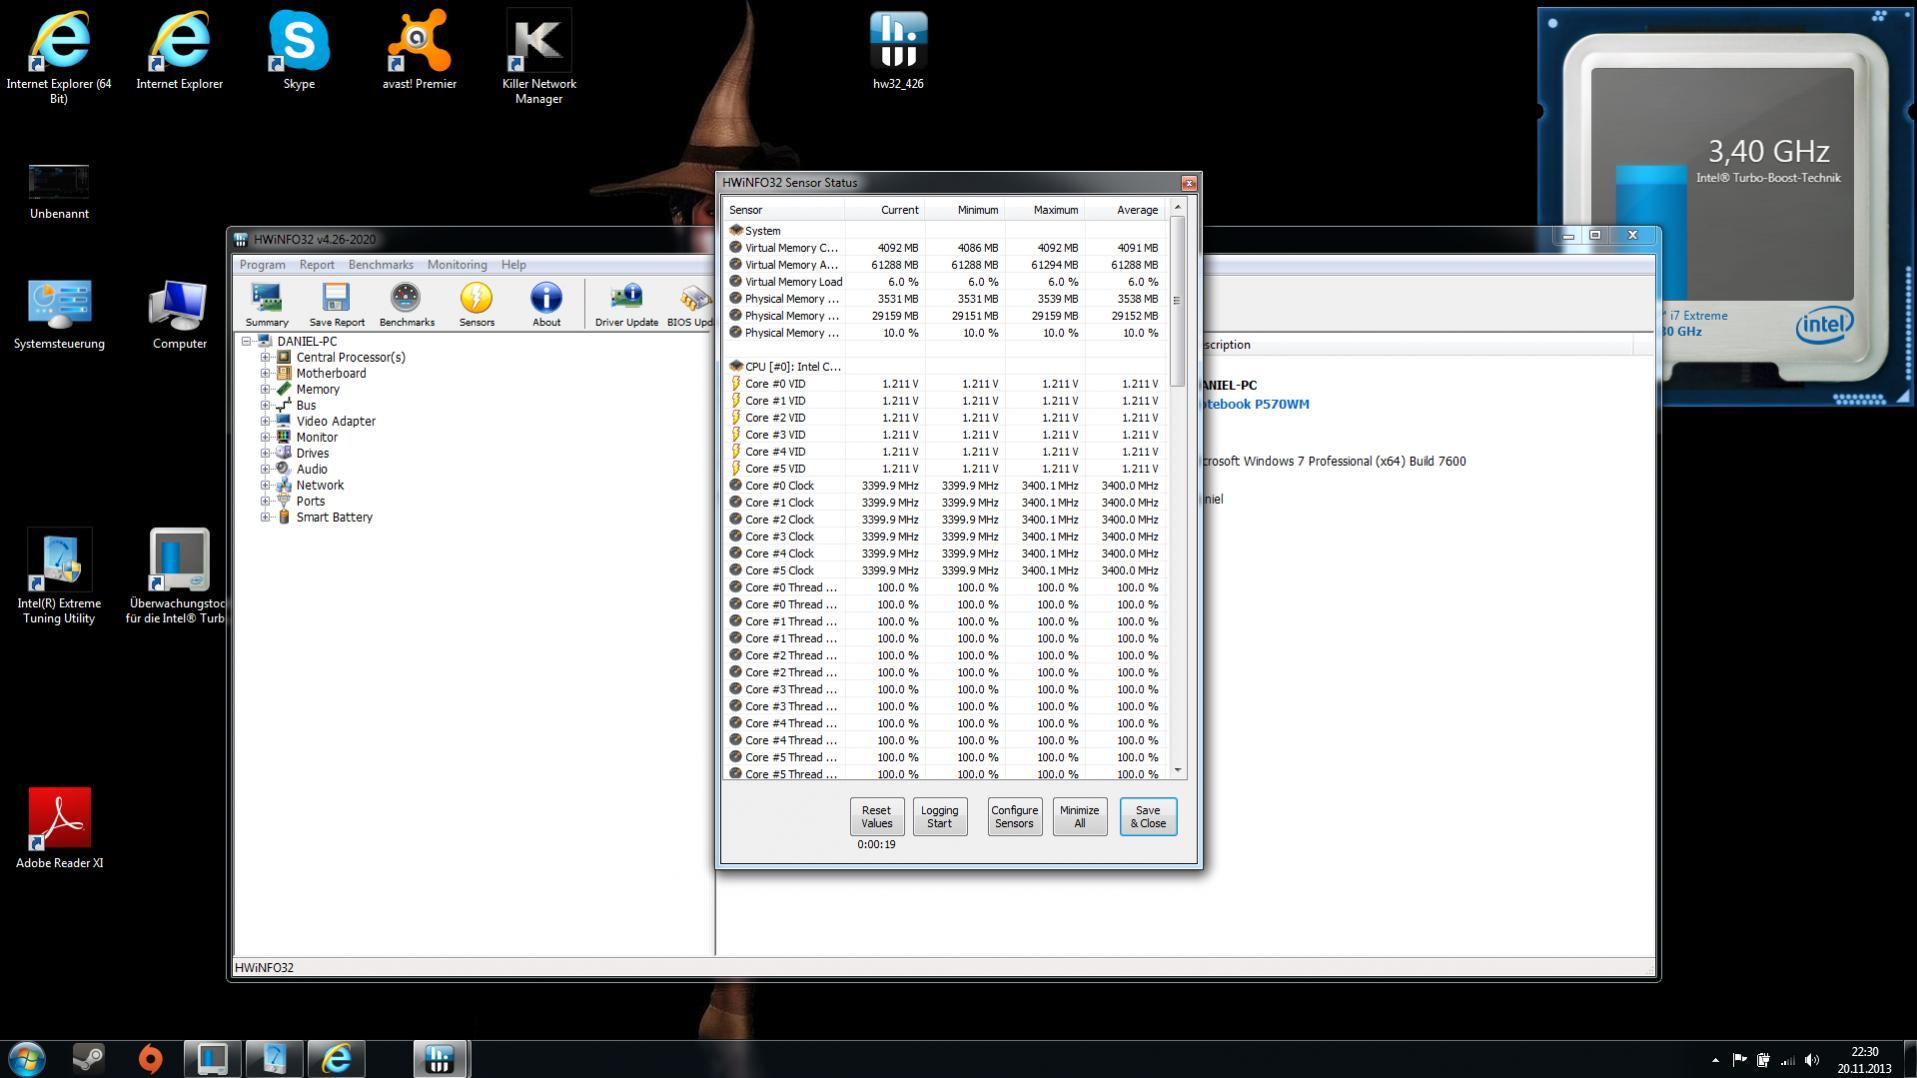Click the Logging Start button

[939, 817]
